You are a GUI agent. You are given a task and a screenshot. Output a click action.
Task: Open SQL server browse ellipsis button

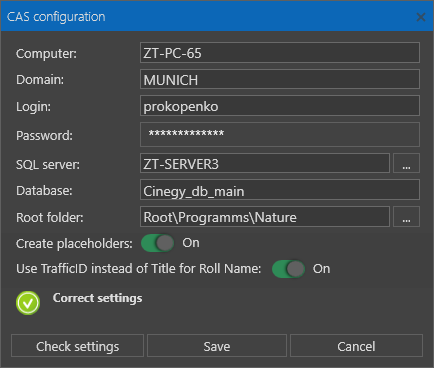(x=406, y=163)
